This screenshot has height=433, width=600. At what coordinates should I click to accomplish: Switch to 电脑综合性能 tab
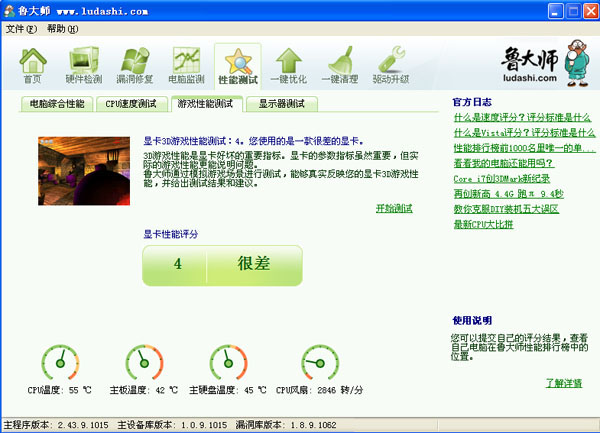[57, 104]
